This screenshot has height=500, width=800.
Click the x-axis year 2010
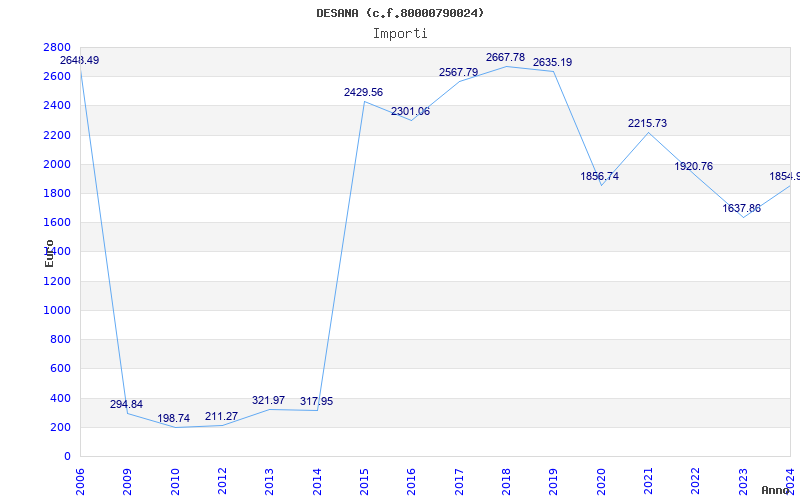point(175,482)
